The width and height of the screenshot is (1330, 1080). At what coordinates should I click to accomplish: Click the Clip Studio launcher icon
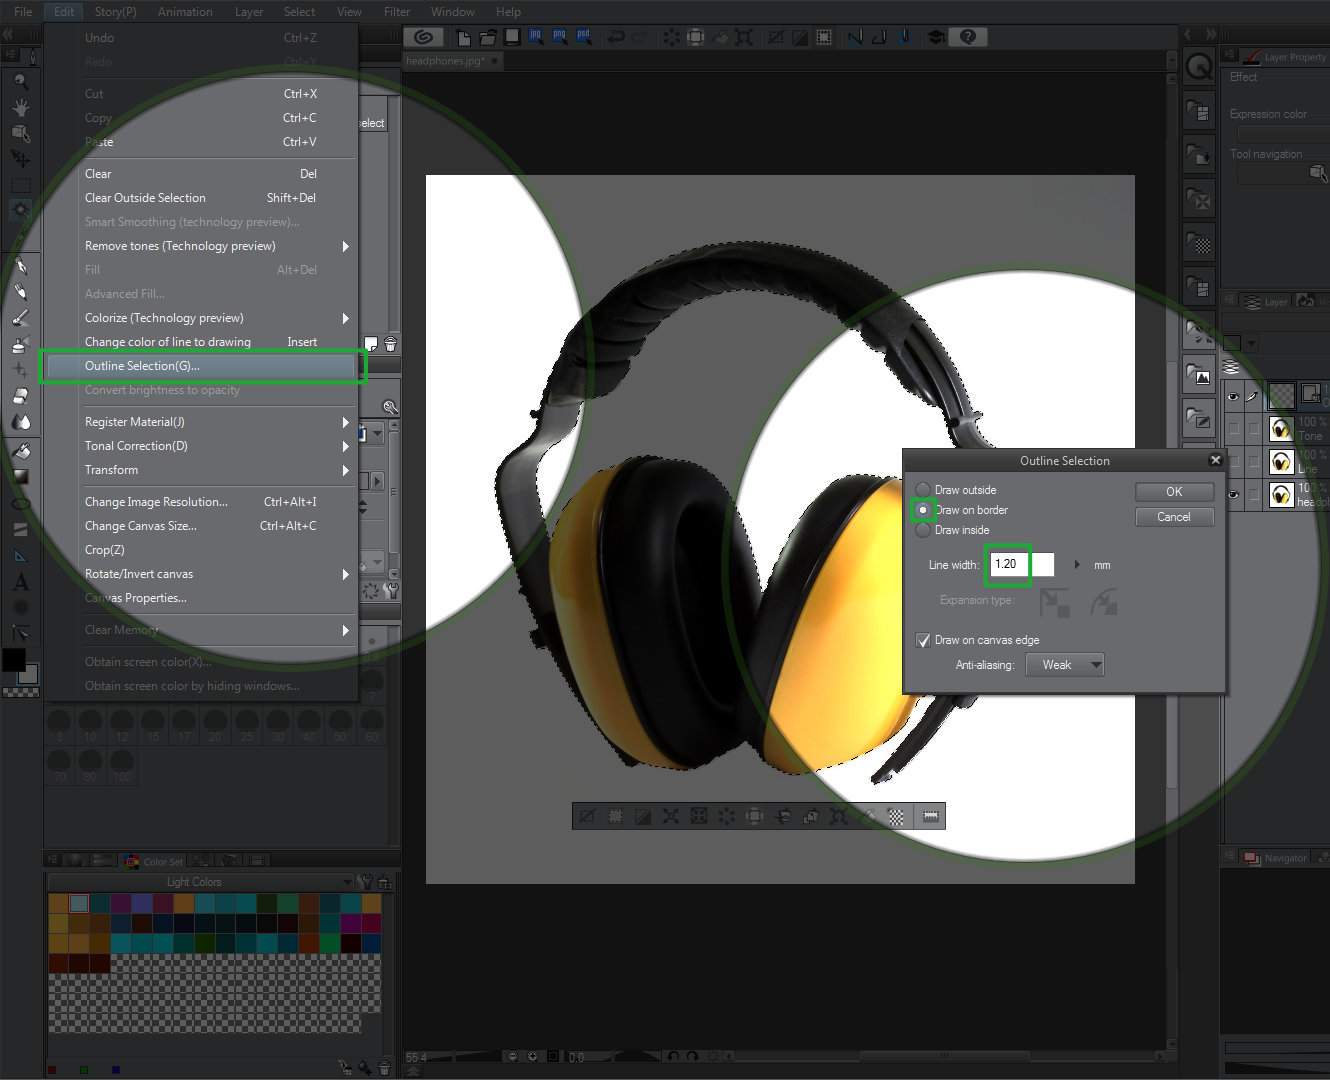click(424, 37)
